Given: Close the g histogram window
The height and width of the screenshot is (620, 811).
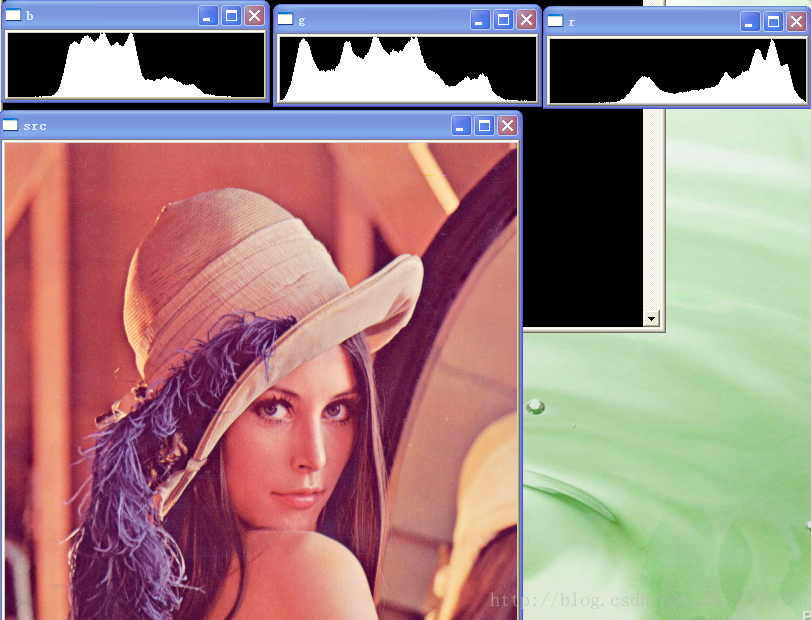Looking at the screenshot, I should point(527,20).
